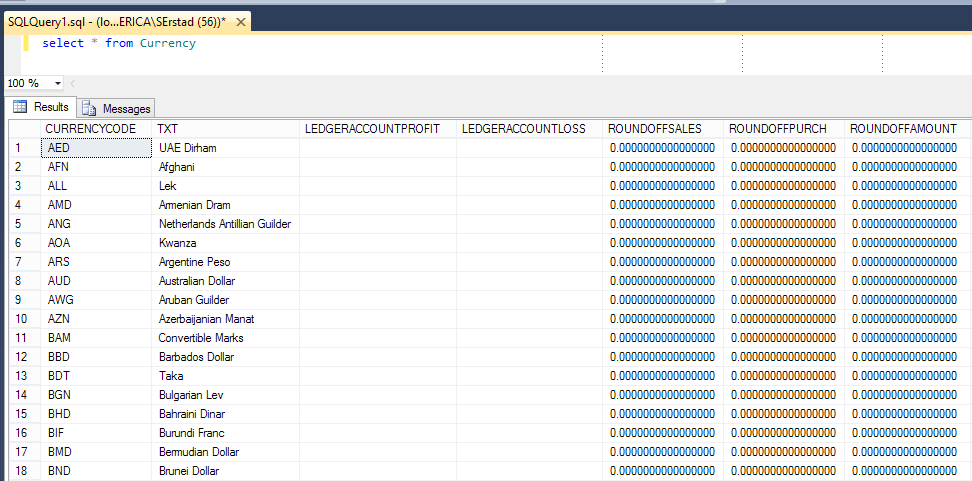Click the Australian Dollar text cell

click(x=197, y=281)
